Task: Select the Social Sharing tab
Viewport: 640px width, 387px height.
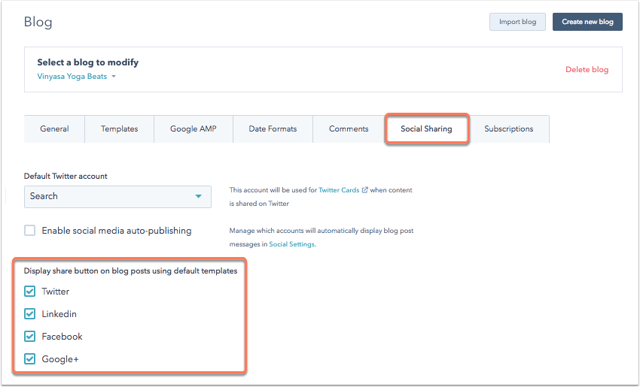Action: (x=427, y=129)
